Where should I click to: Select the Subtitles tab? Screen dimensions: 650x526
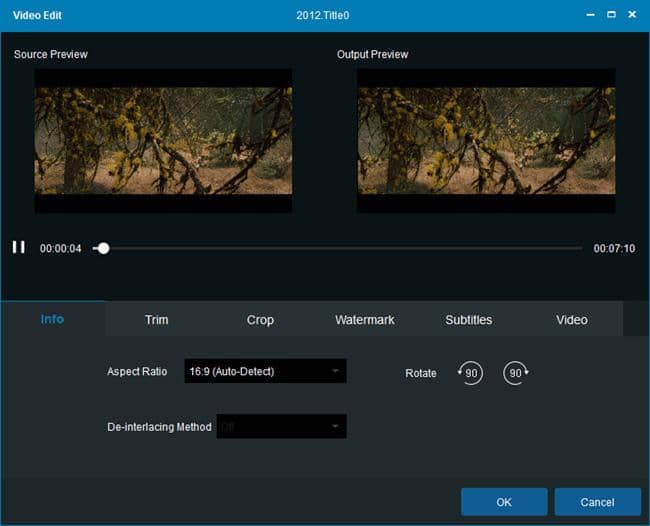468,320
